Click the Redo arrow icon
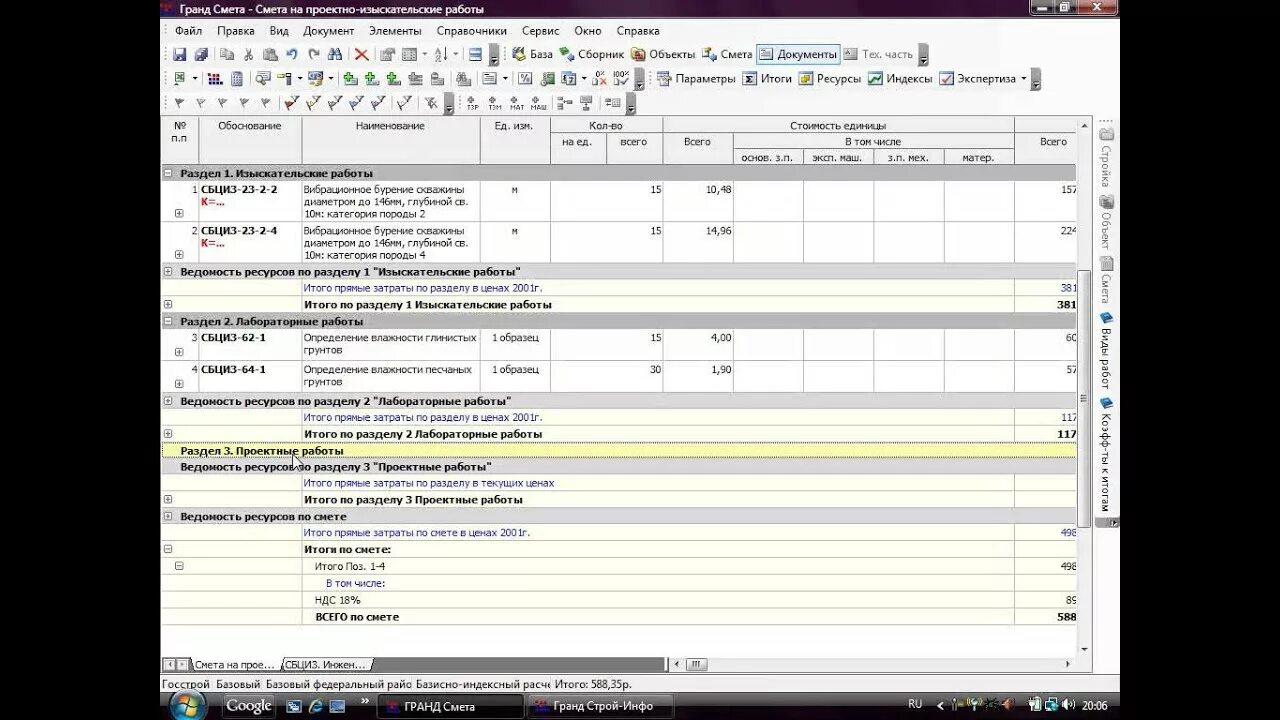Image resolution: width=1280 pixels, height=720 pixels. 314,55
